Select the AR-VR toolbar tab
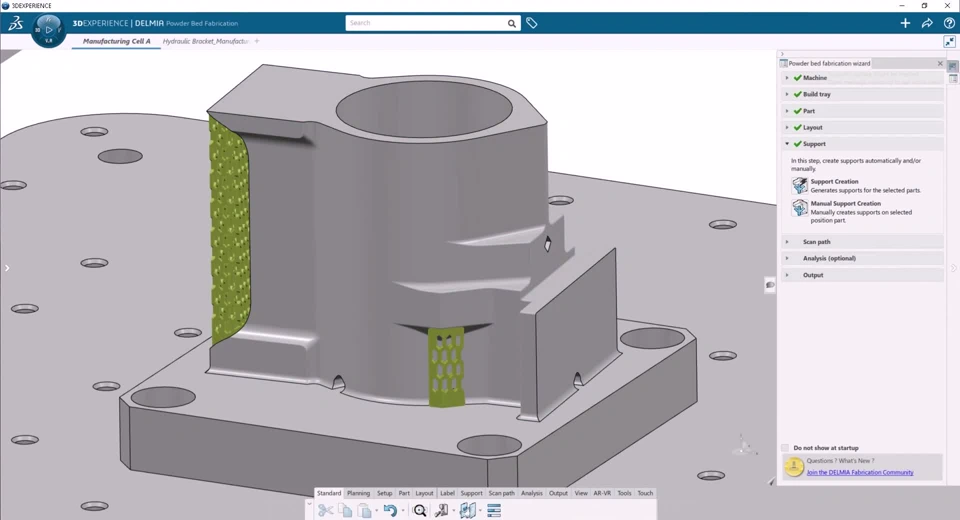 (x=602, y=493)
